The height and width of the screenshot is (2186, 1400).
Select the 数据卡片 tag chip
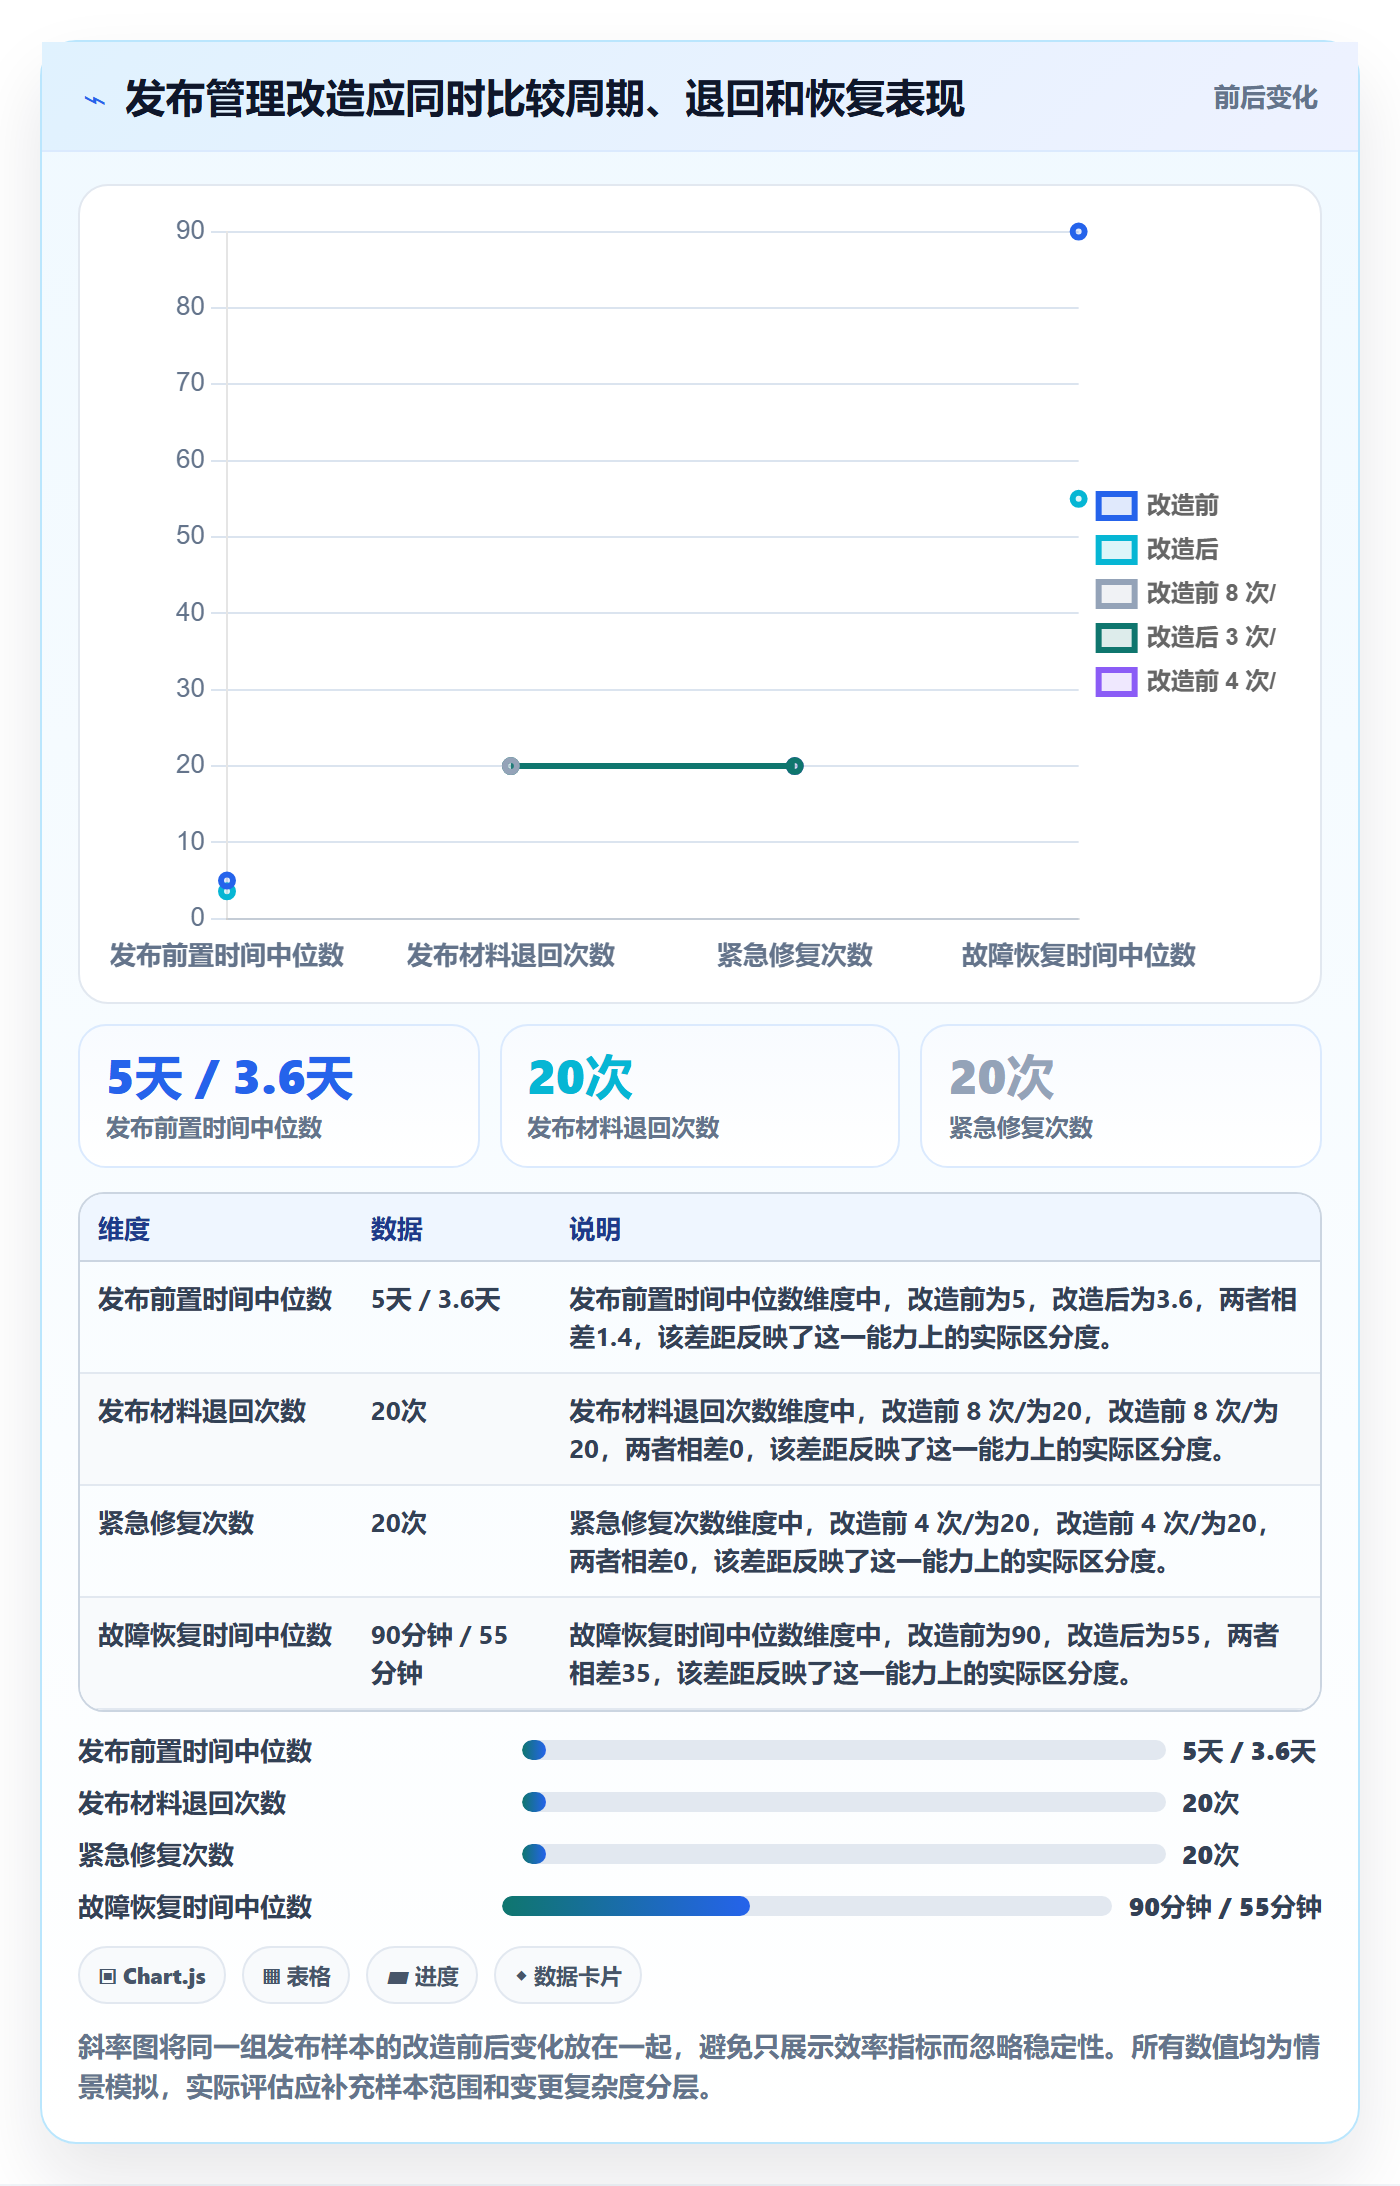(568, 1976)
